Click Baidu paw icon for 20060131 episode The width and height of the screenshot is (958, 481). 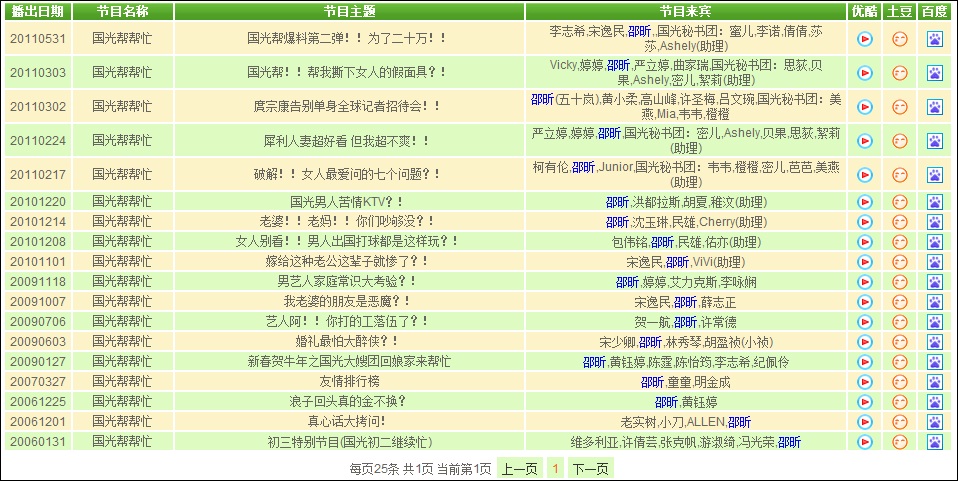point(935,442)
